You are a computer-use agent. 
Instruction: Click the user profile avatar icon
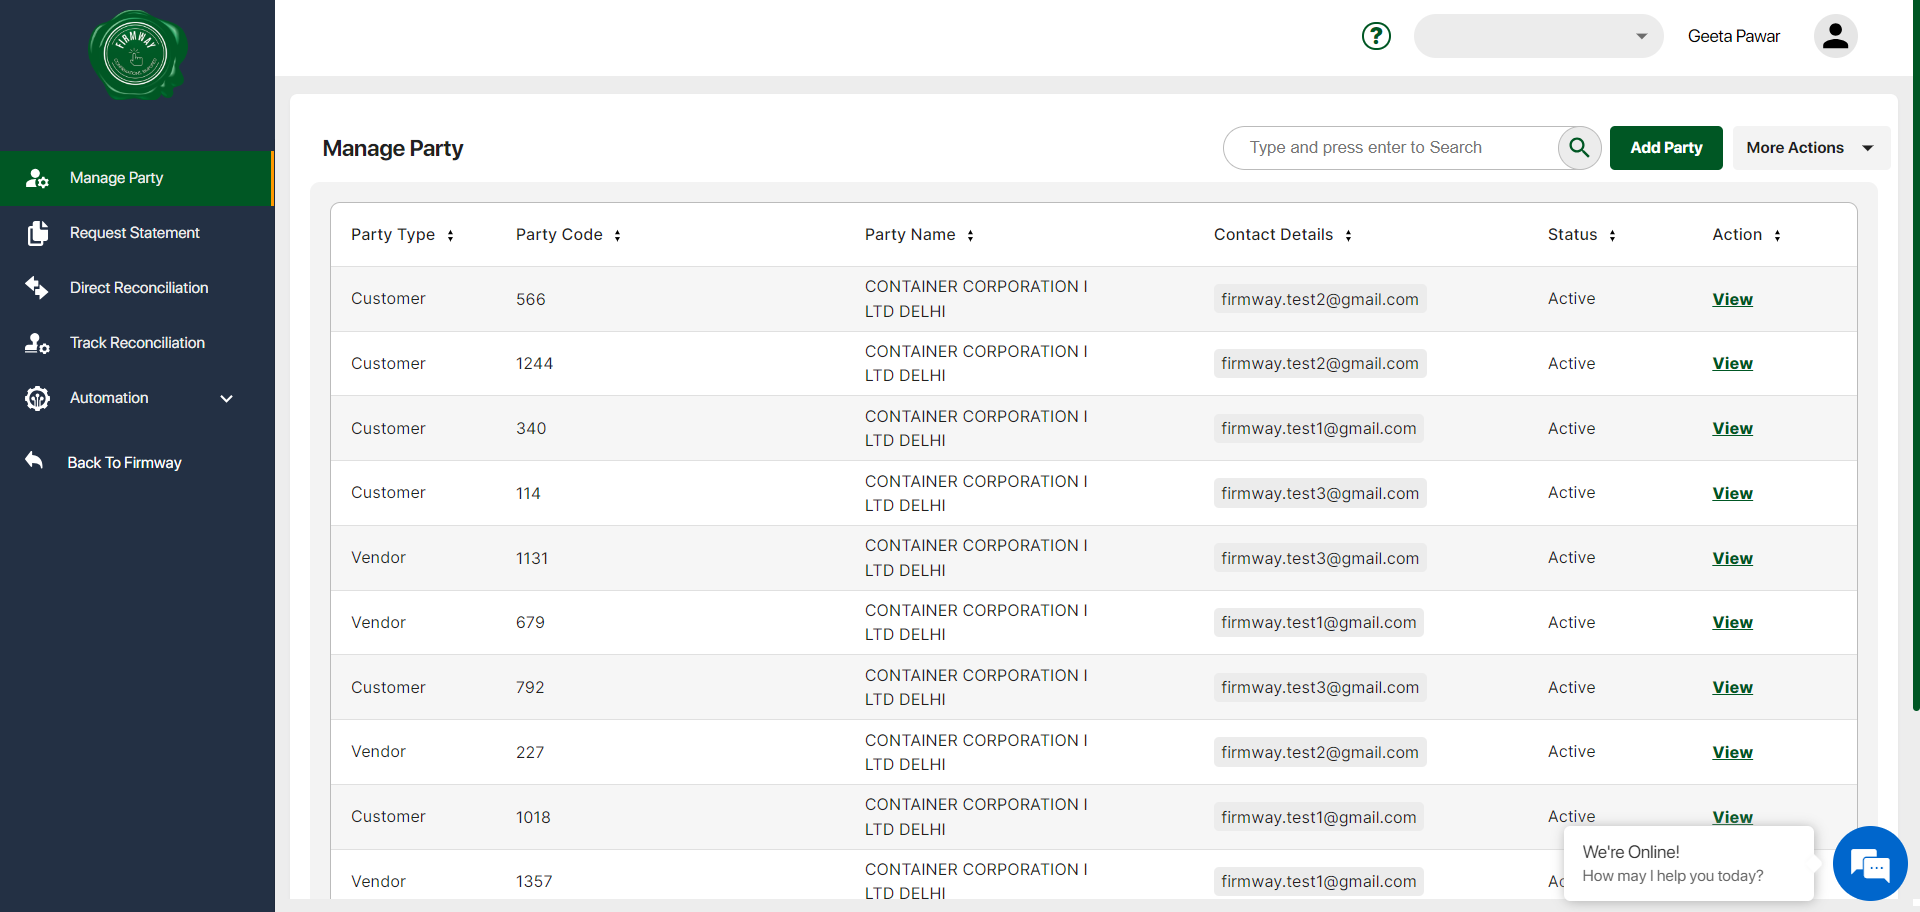1835,36
